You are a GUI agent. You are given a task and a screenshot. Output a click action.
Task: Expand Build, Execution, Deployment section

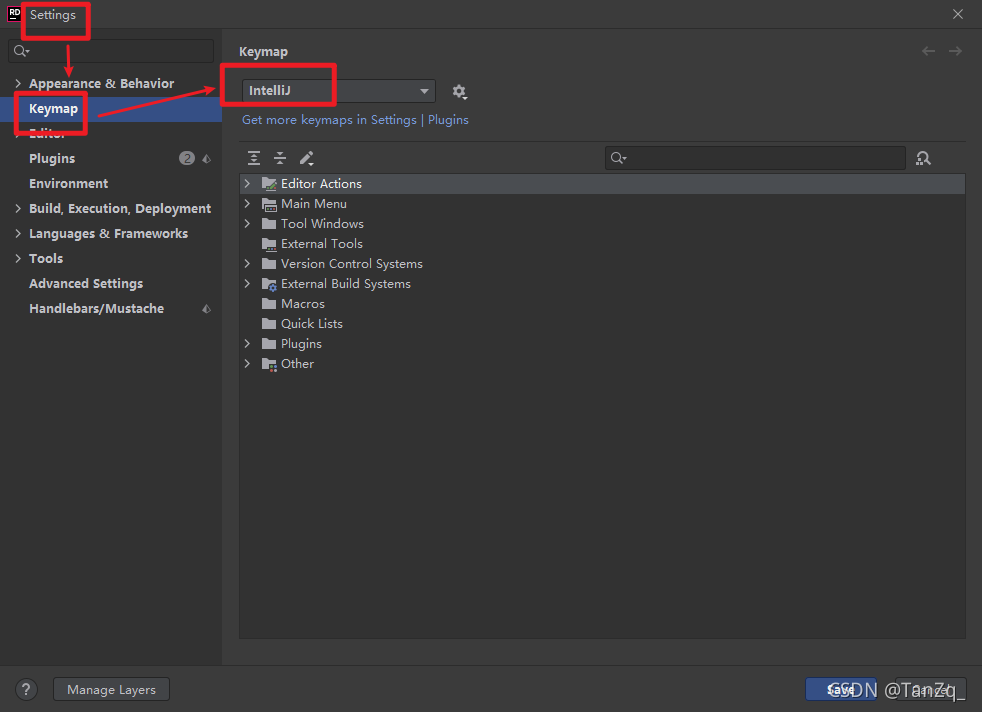(18, 209)
